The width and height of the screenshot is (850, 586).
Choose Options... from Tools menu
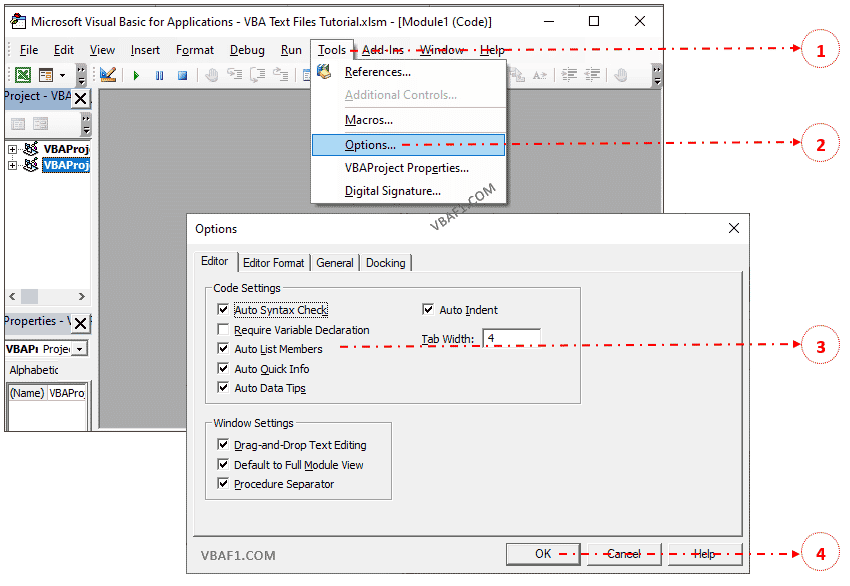point(409,145)
